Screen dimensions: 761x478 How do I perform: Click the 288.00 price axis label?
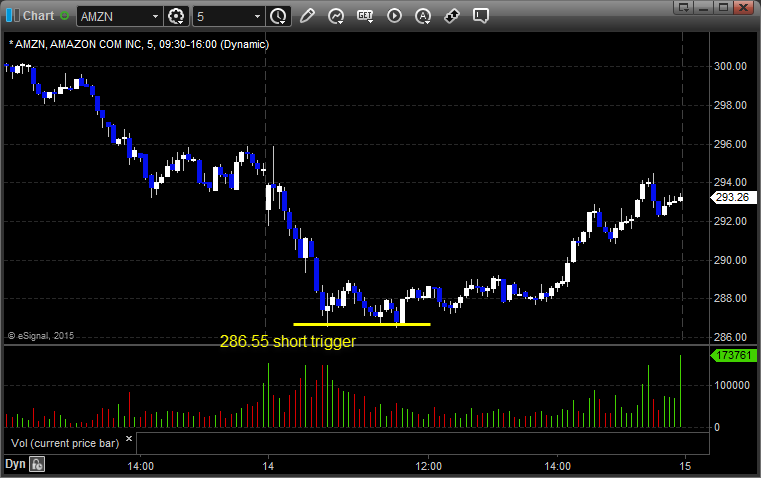[730, 298]
